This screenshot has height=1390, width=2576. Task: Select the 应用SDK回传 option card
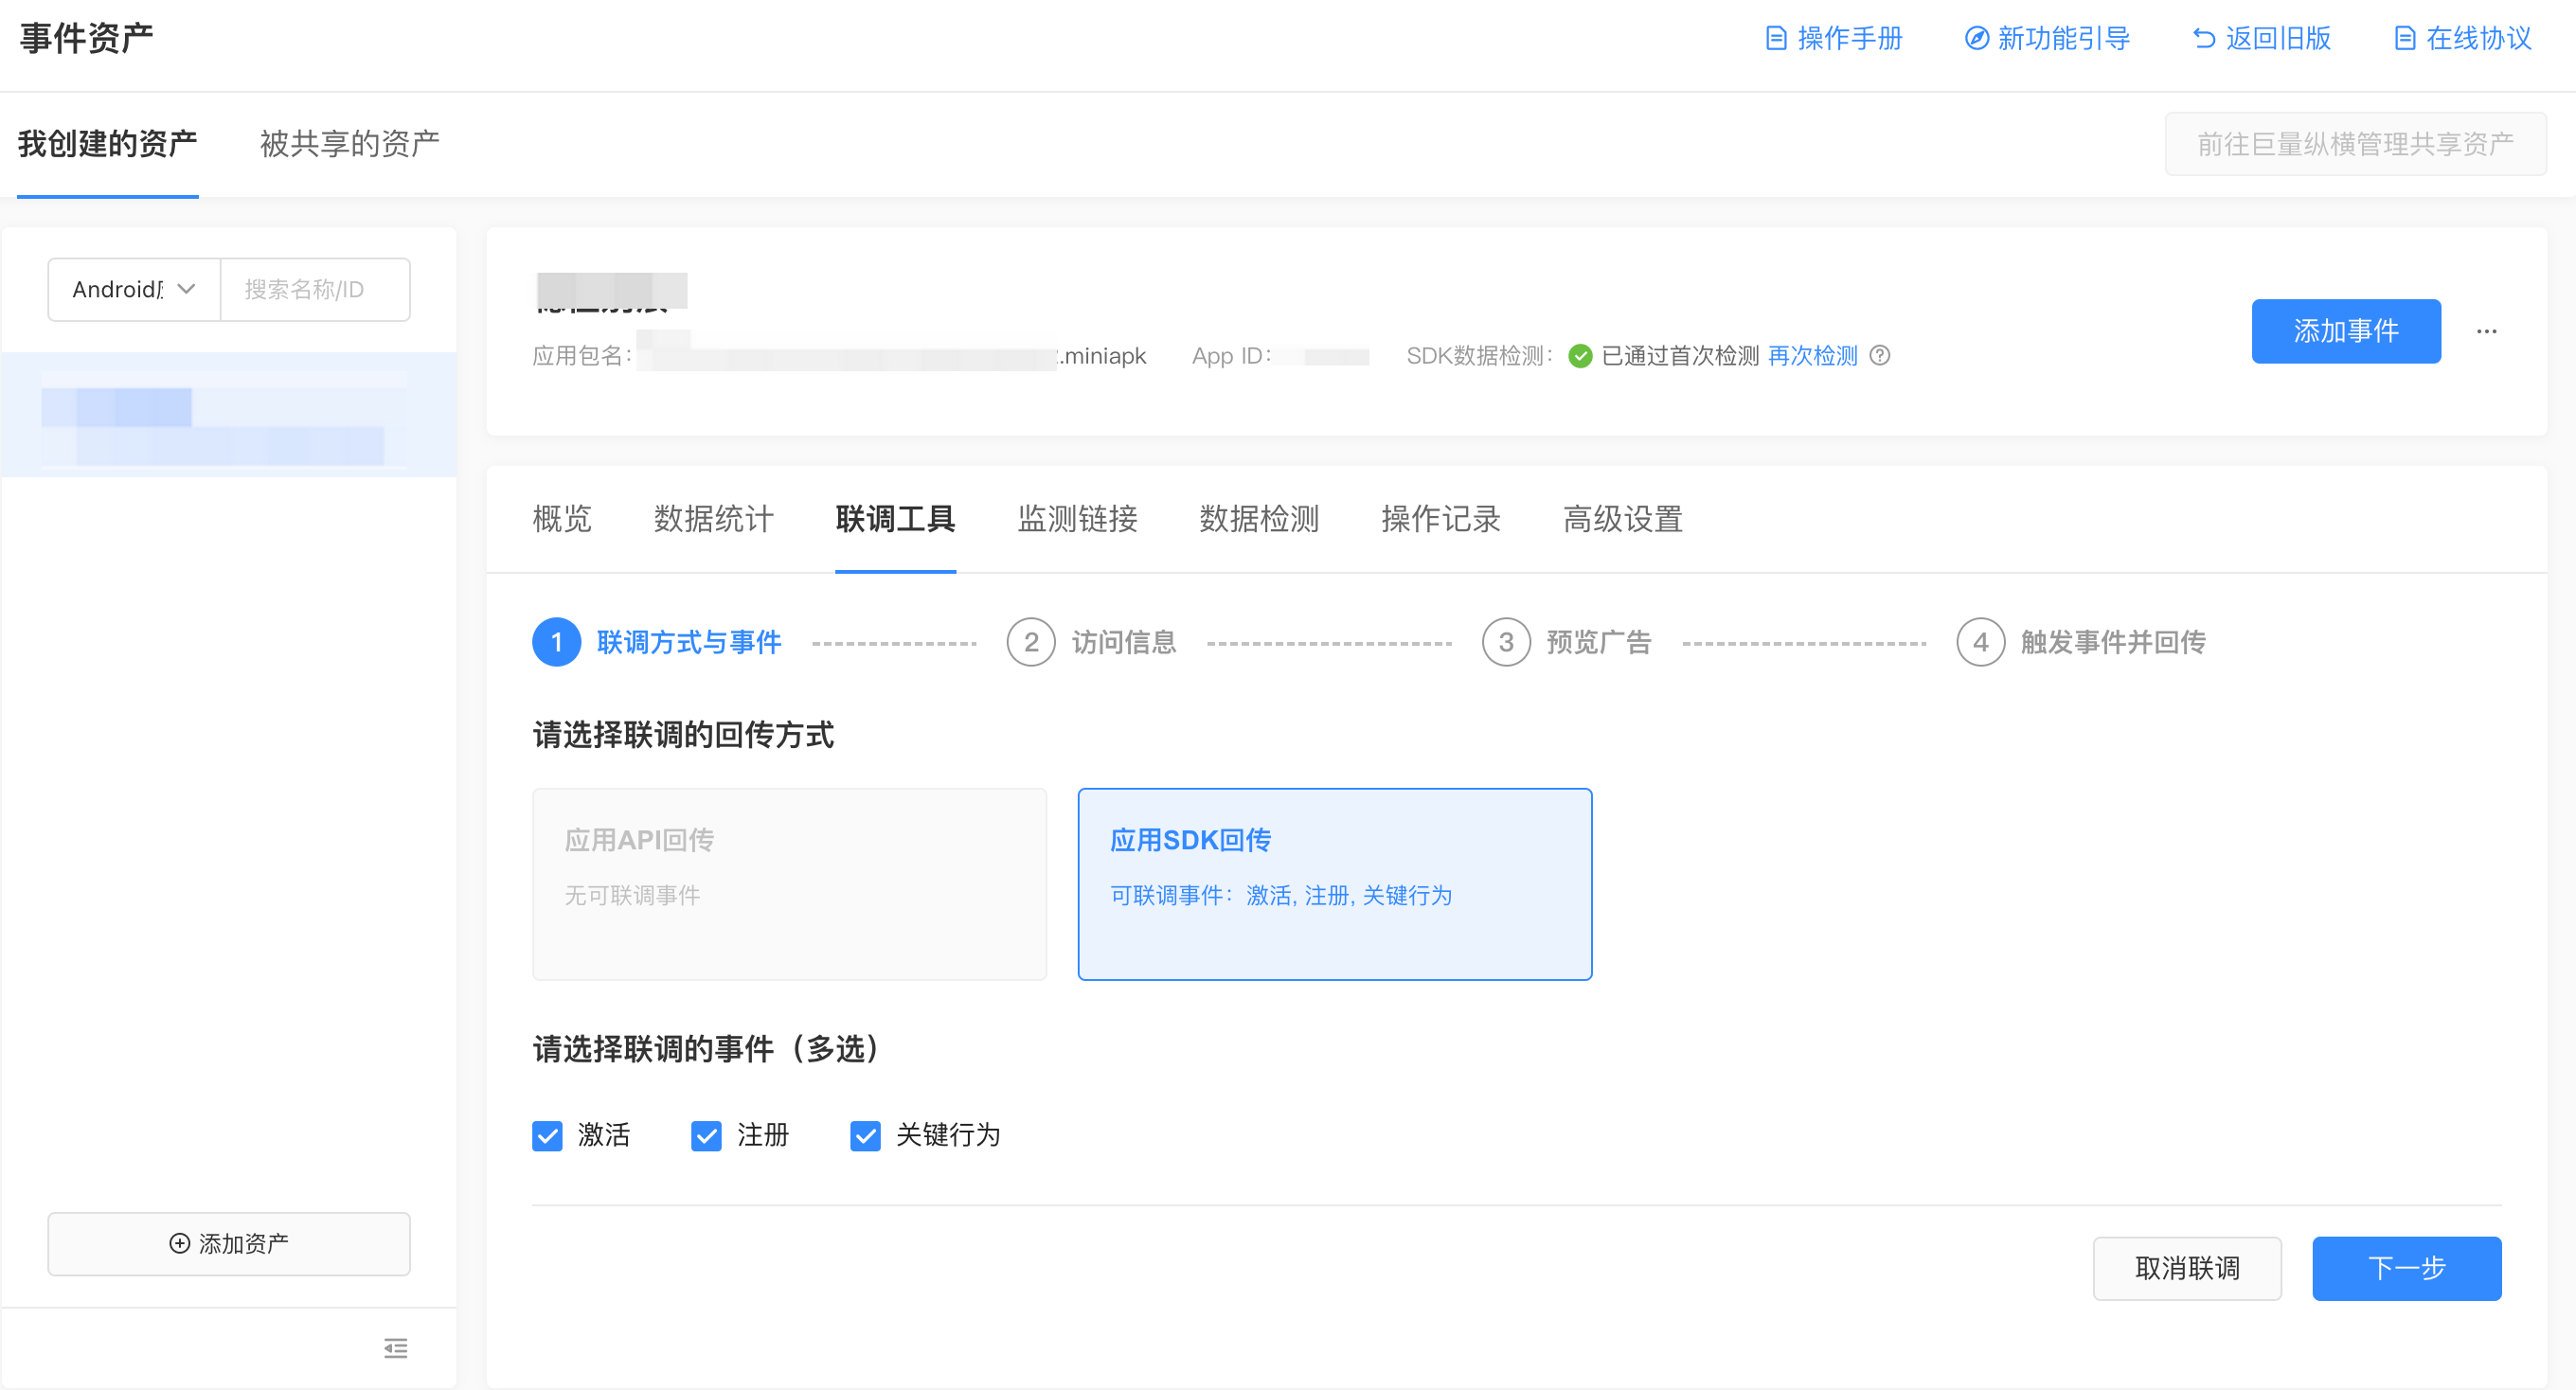(1334, 883)
